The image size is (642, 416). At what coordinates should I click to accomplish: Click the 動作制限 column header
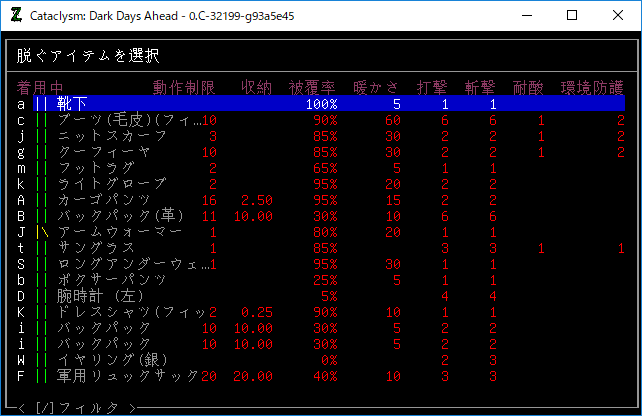184,88
